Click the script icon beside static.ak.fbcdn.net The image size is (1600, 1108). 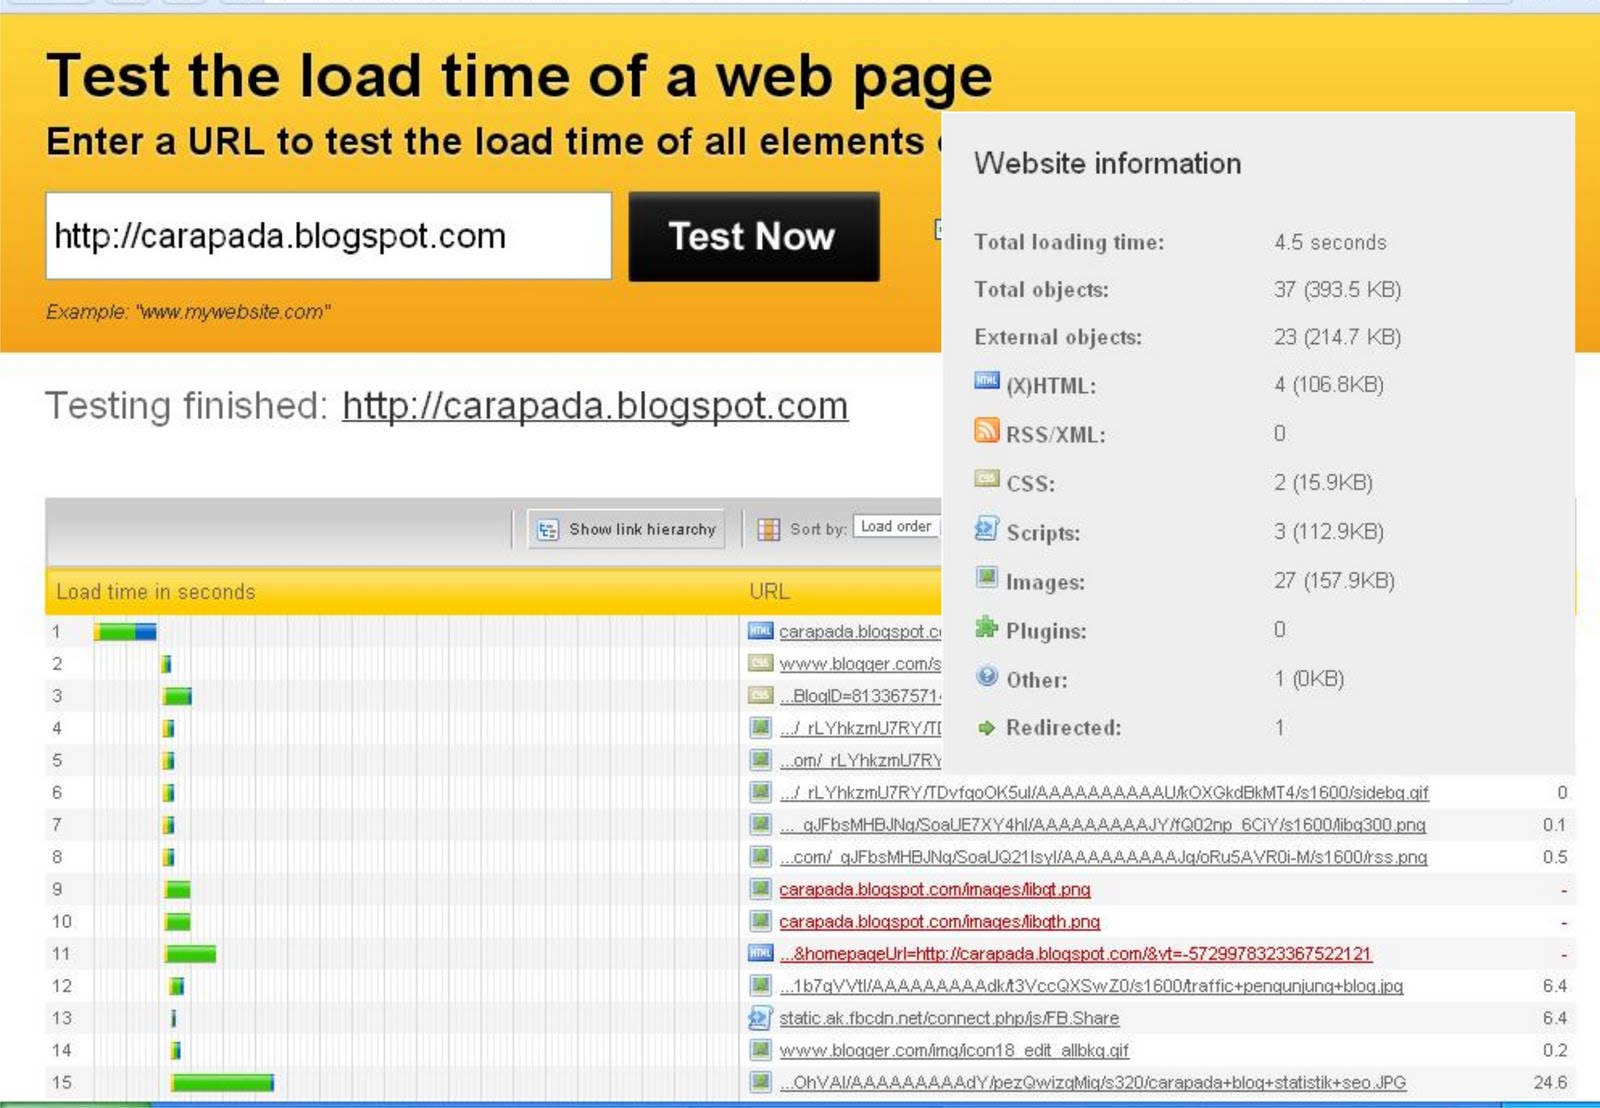[x=760, y=1018]
